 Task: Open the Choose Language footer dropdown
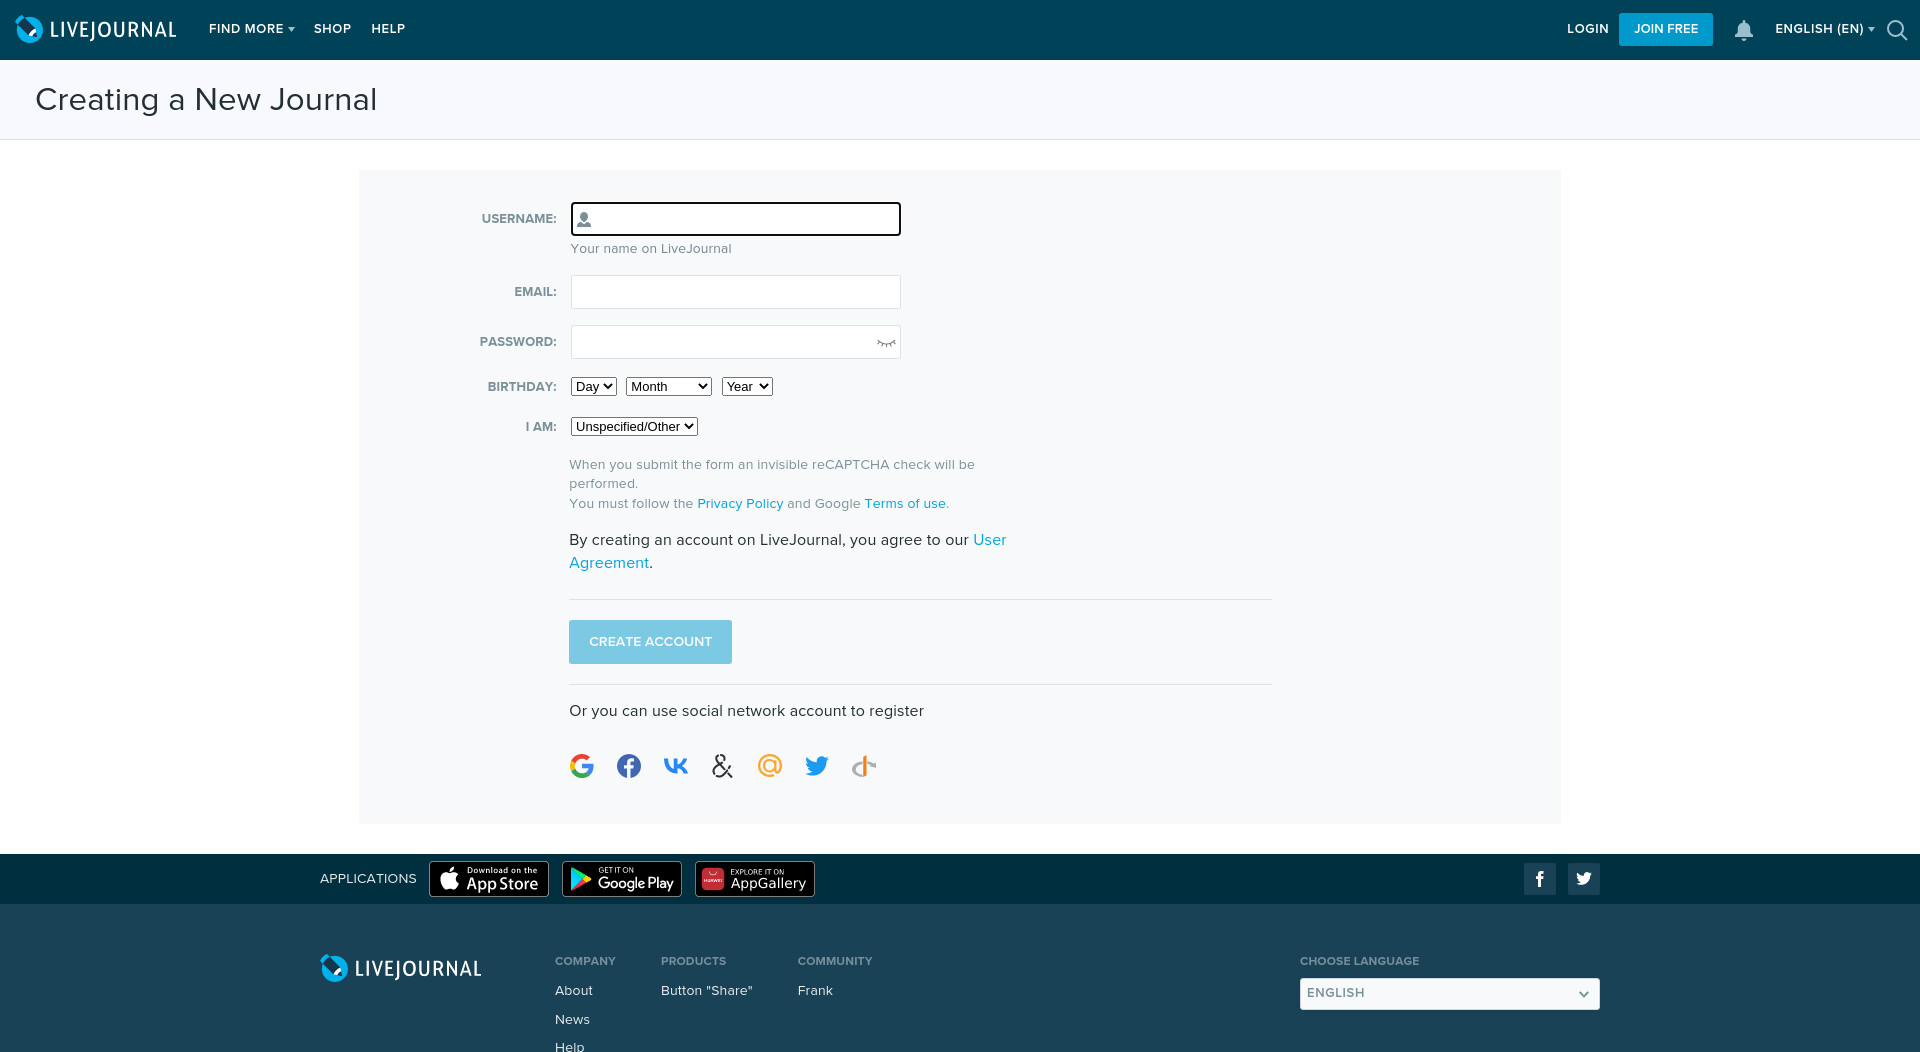[1450, 994]
